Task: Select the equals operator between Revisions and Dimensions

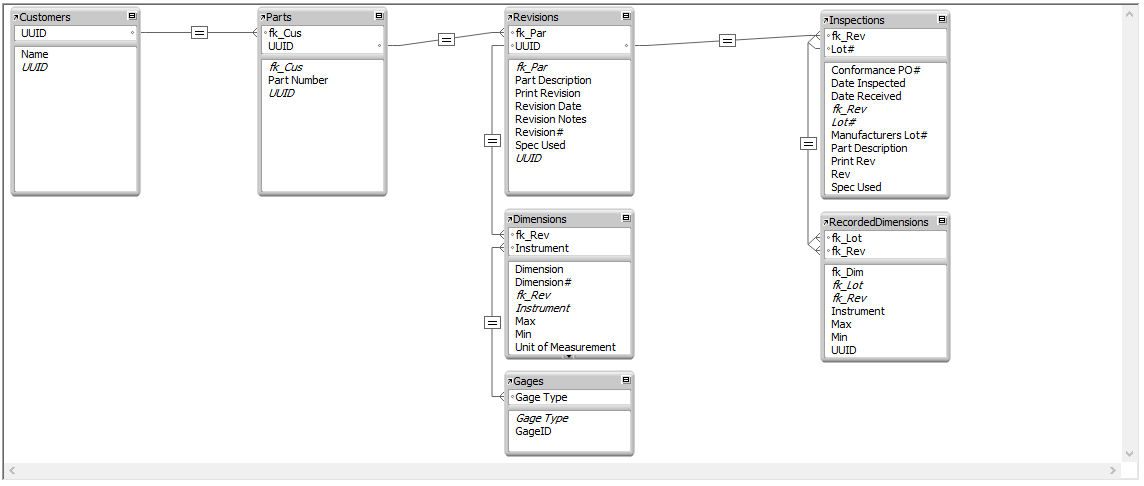Action: [x=492, y=140]
